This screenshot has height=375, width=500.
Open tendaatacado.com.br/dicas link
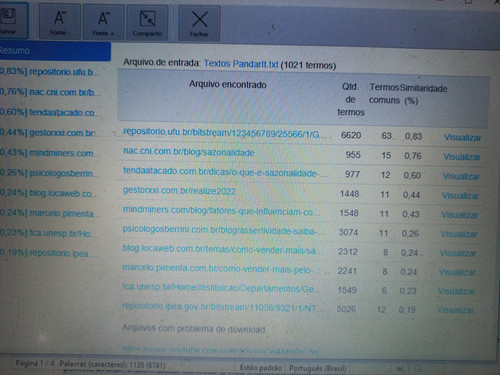tap(225, 172)
